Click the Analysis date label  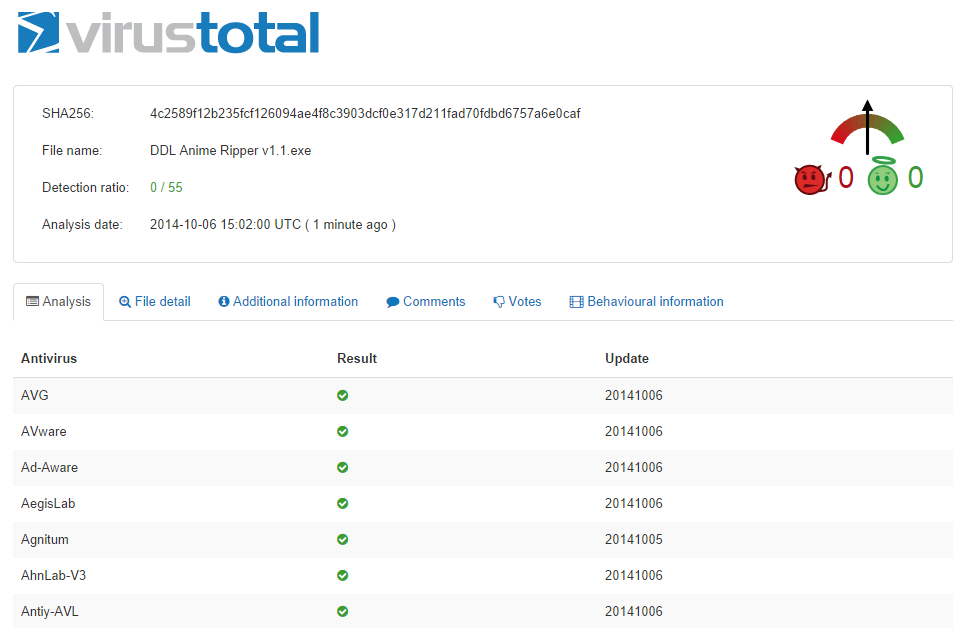82,225
